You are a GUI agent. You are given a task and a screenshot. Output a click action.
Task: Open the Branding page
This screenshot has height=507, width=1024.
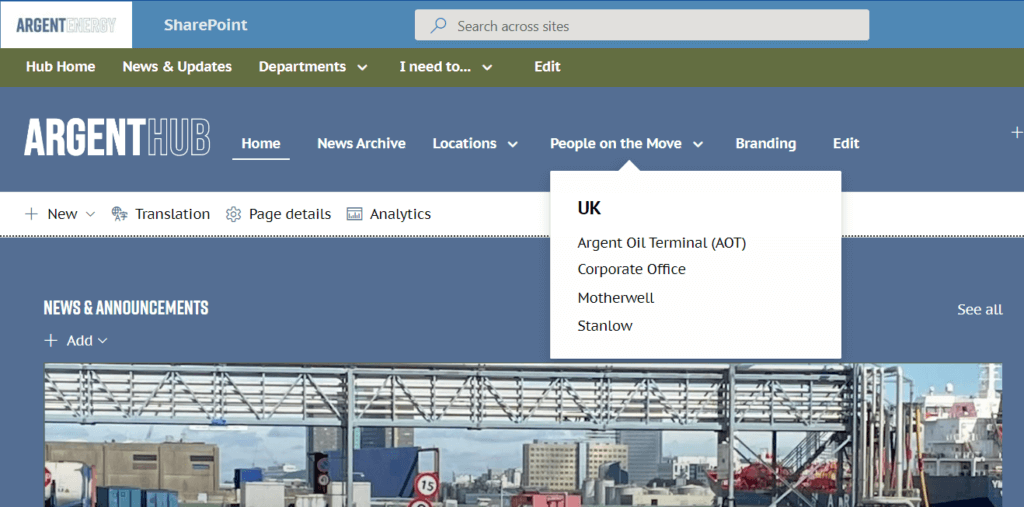click(x=765, y=143)
